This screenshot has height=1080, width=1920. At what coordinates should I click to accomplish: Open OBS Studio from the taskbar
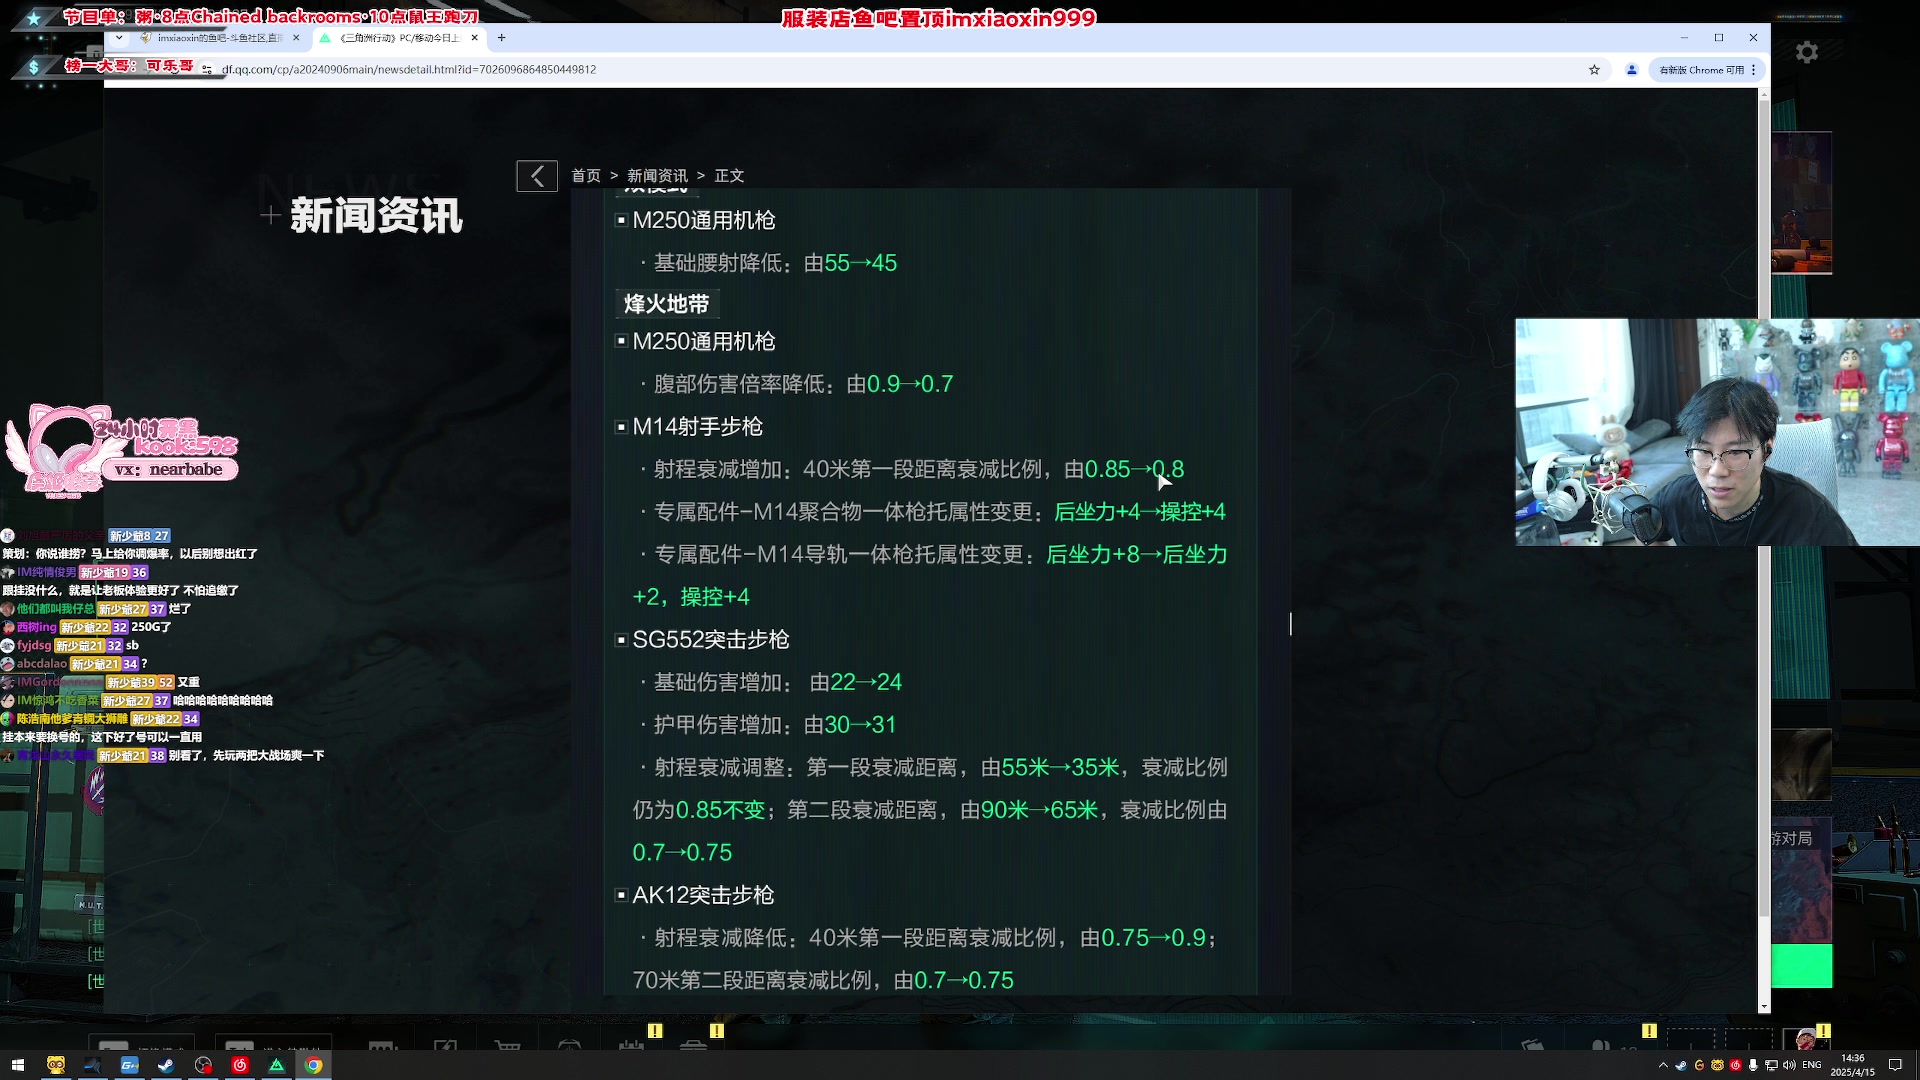[203, 1065]
